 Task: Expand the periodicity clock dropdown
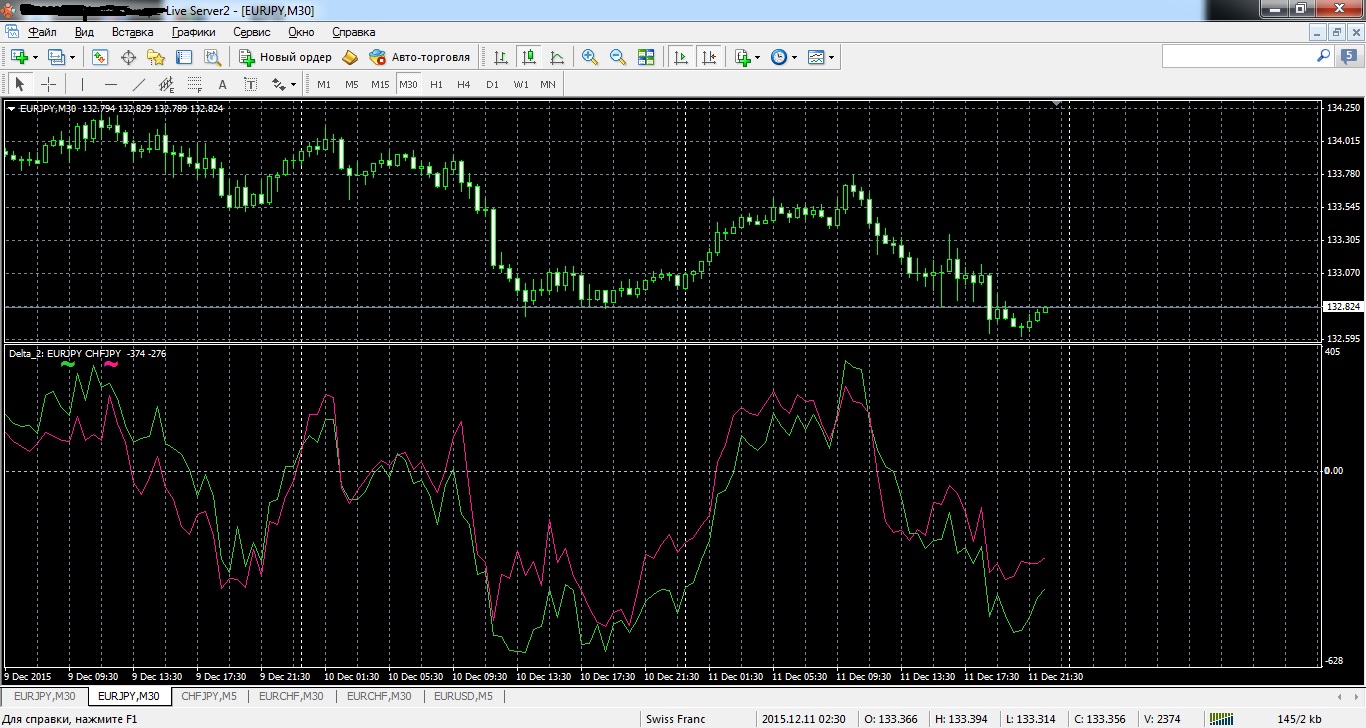(795, 57)
